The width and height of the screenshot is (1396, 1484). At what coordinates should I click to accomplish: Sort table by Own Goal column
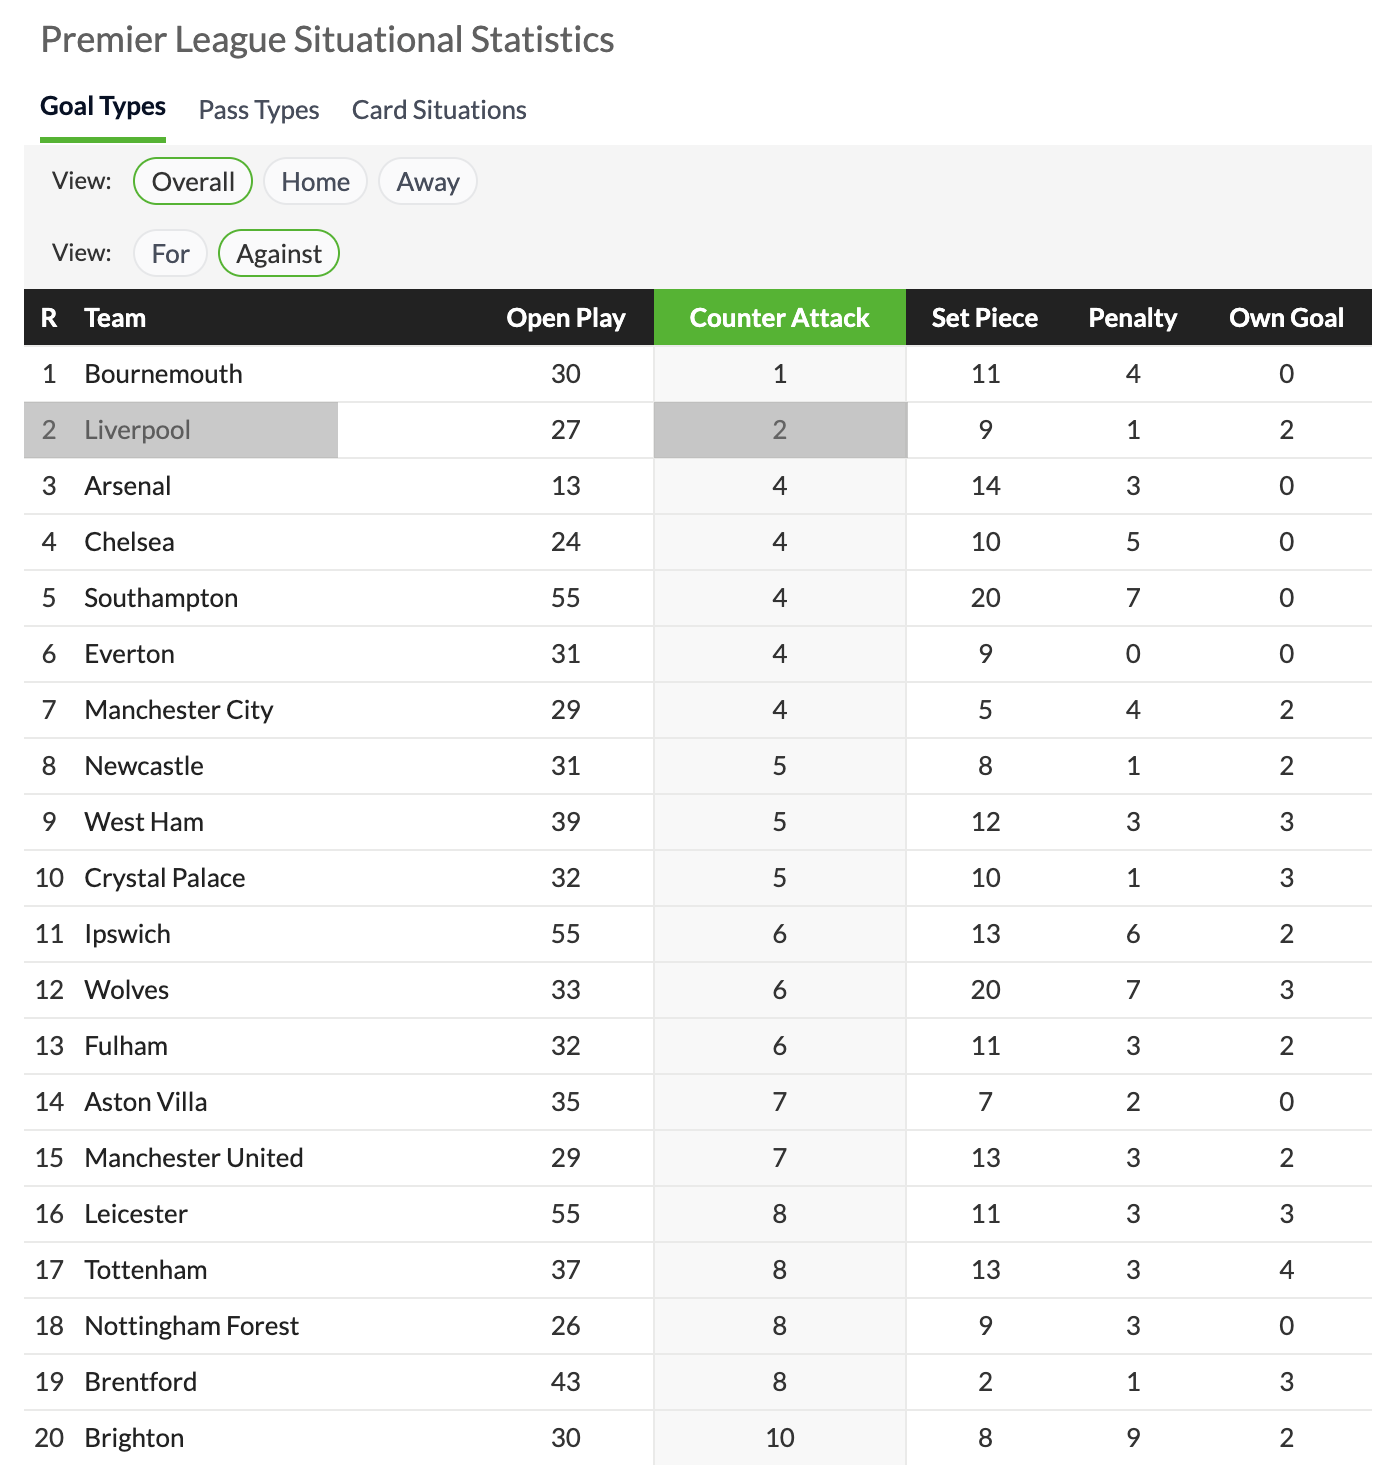click(1286, 318)
